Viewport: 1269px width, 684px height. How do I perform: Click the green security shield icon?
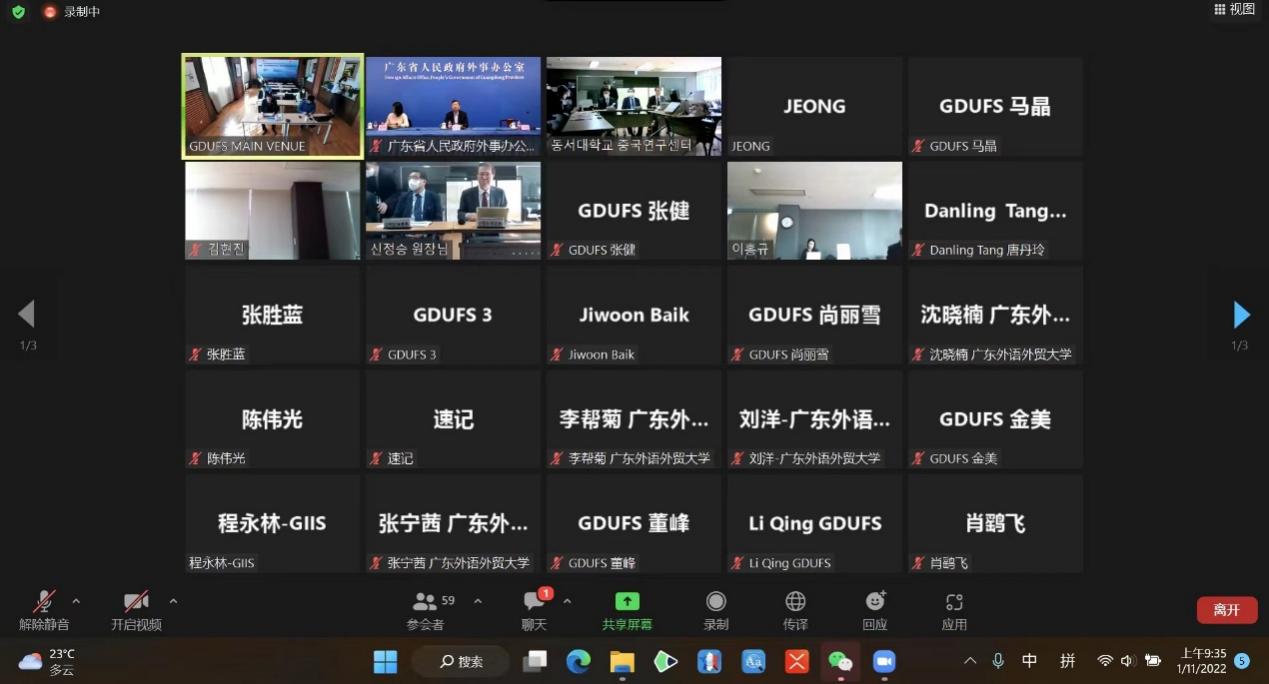pos(18,12)
